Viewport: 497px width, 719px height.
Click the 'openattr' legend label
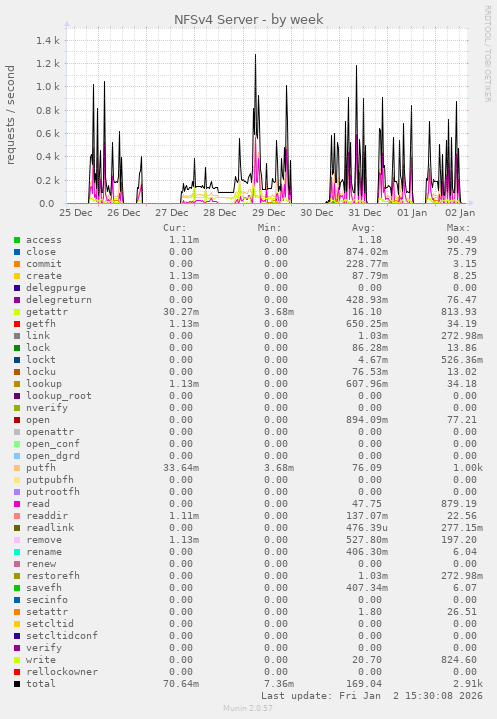(50, 432)
